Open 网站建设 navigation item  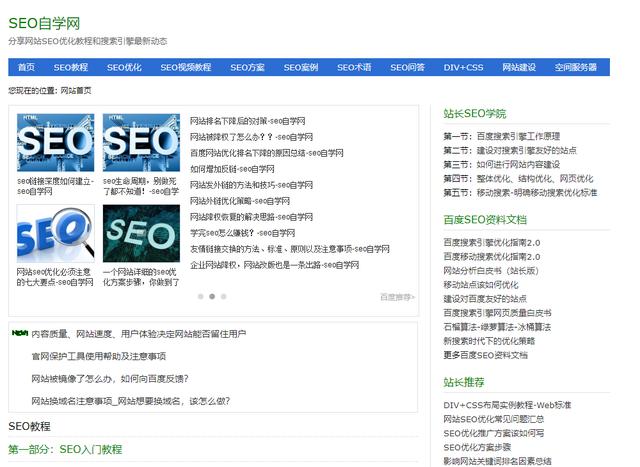[x=519, y=67]
